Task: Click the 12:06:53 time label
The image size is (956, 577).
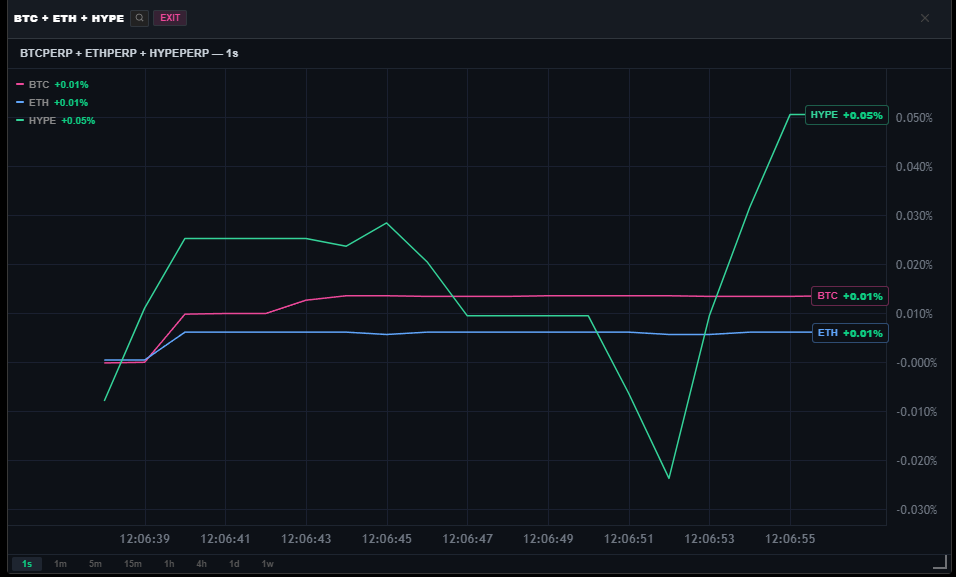Action: pyautogui.click(x=709, y=539)
